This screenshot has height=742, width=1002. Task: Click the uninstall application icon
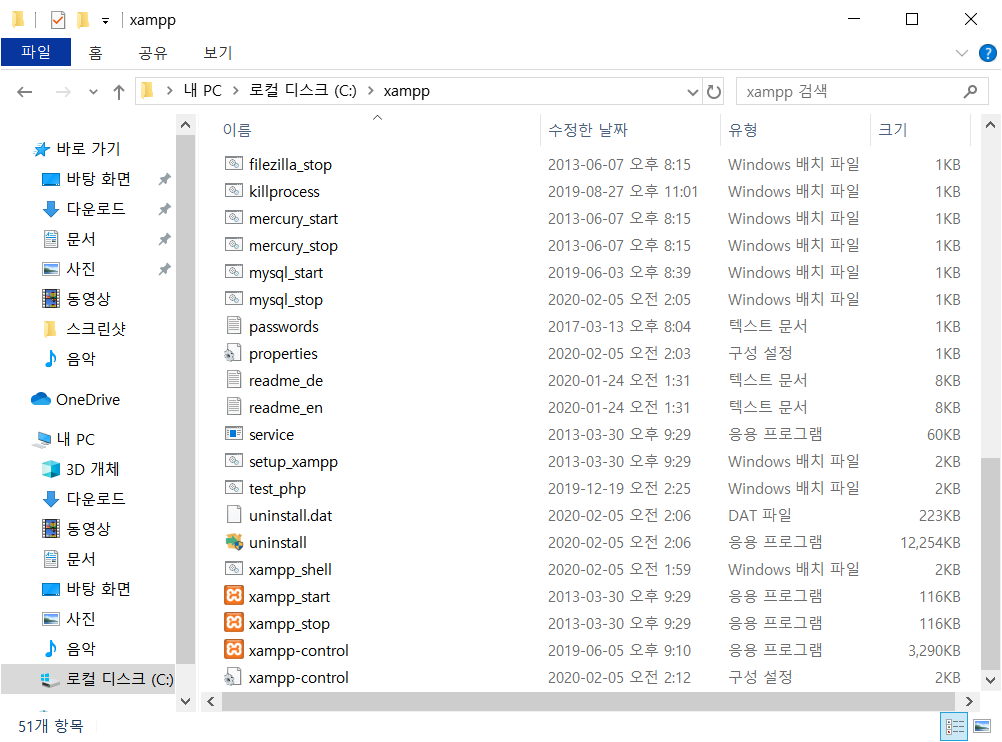(234, 542)
